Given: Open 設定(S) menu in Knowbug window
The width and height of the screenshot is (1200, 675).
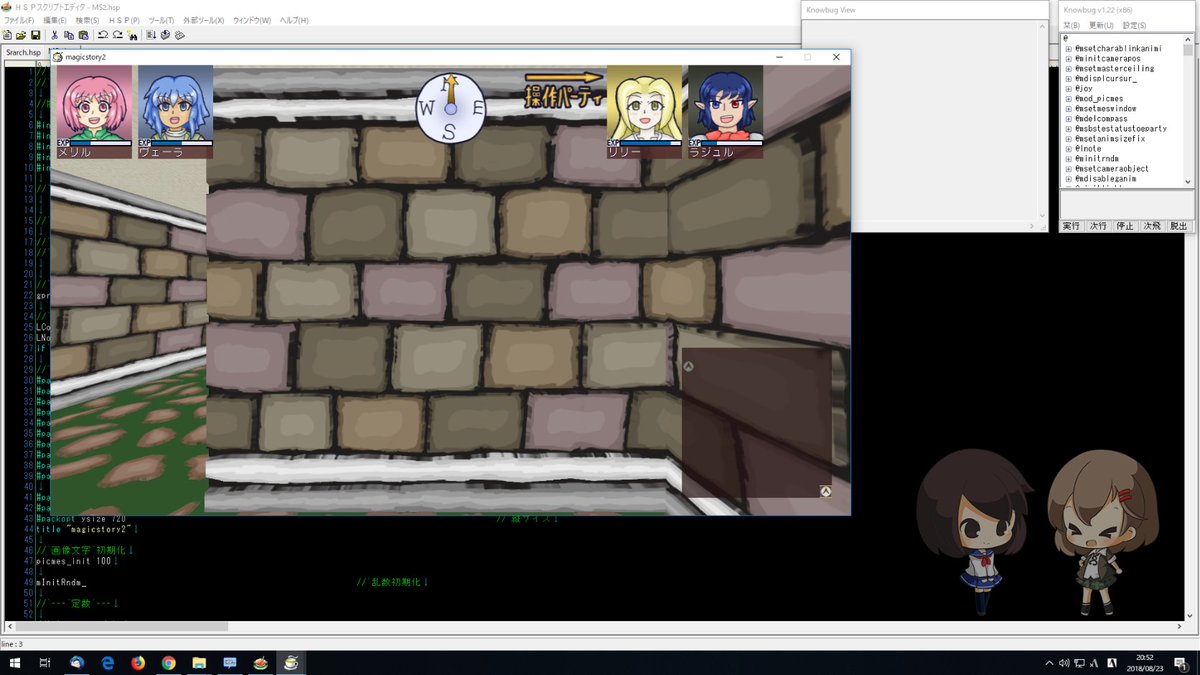Looking at the screenshot, I should pyautogui.click(x=1134, y=25).
